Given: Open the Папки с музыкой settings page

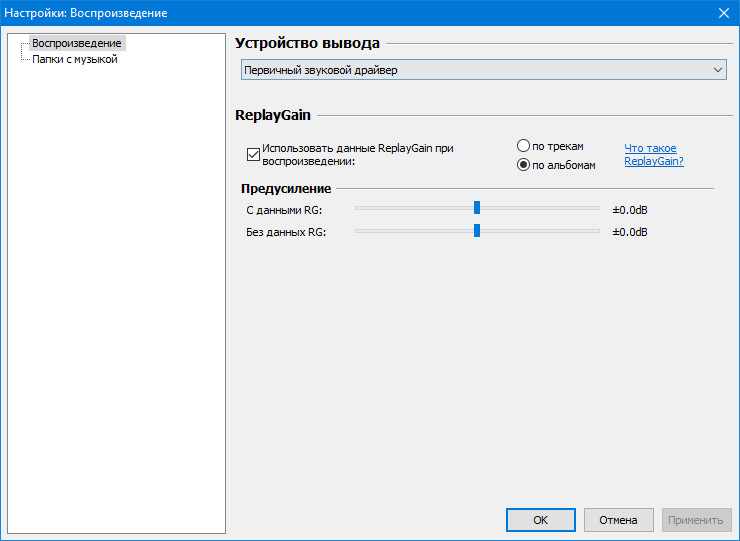Looking at the screenshot, I should pos(75,59).
